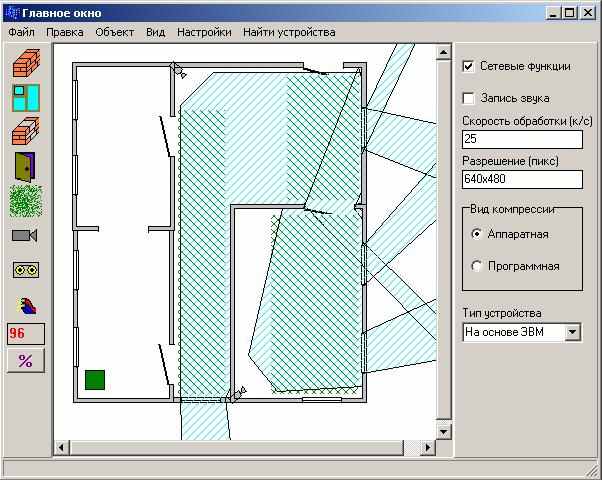Screen dimensions: 602x480
Task: Open the Тип устройства dropdown
Action: [x=572, y=332]
